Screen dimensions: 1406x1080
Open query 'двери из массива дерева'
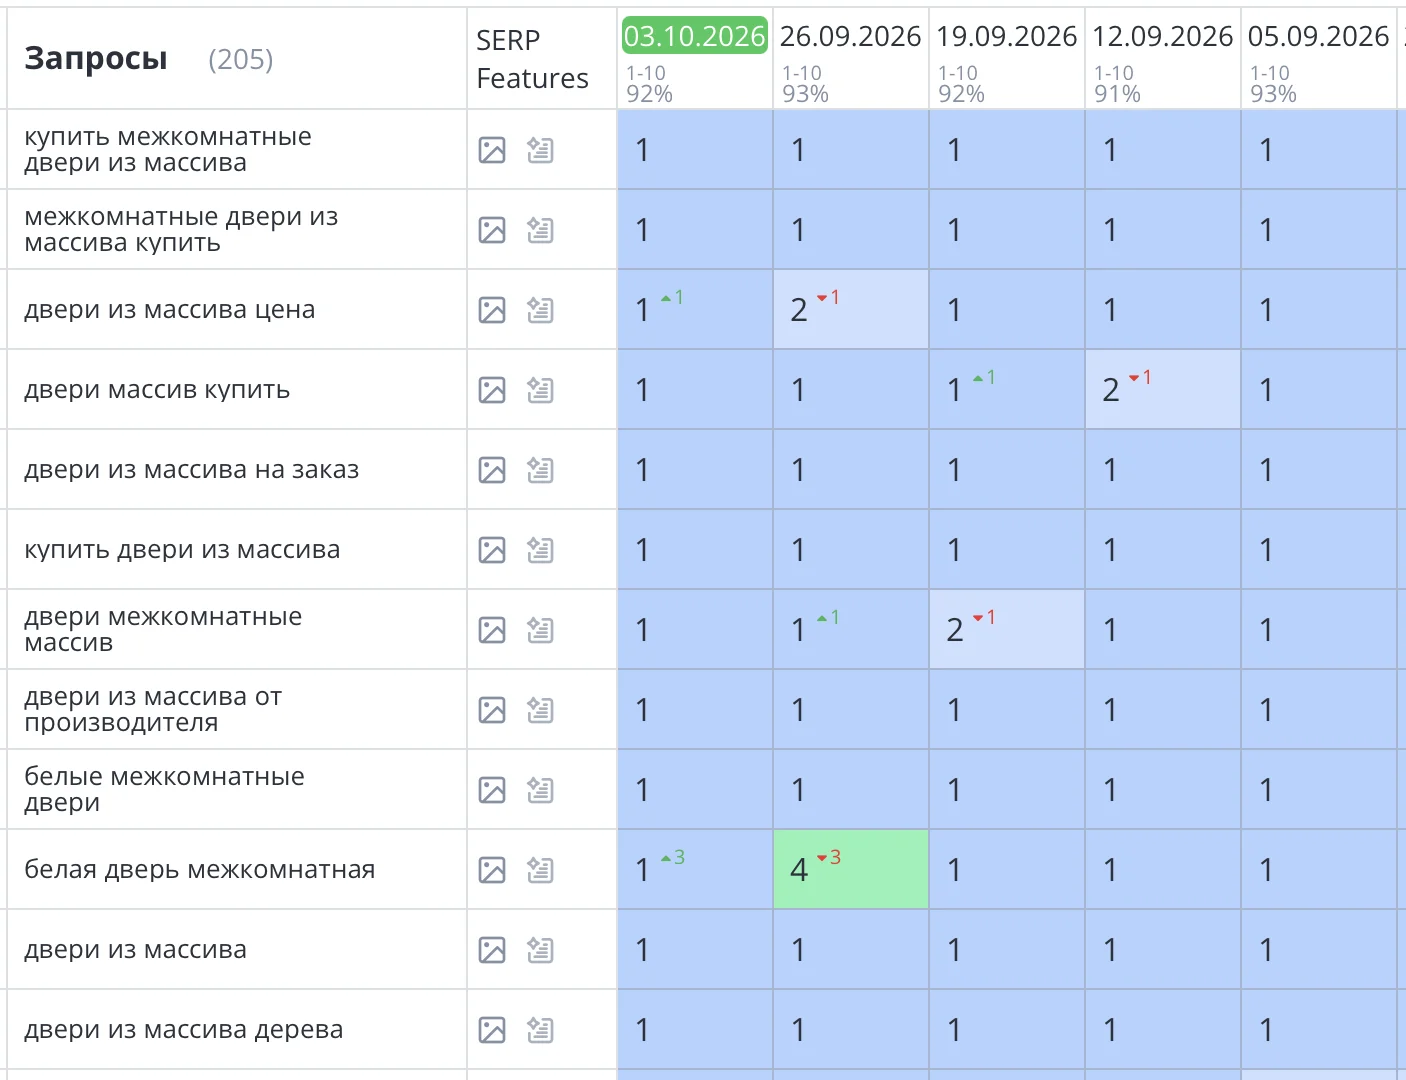[x=184, y=1030]
